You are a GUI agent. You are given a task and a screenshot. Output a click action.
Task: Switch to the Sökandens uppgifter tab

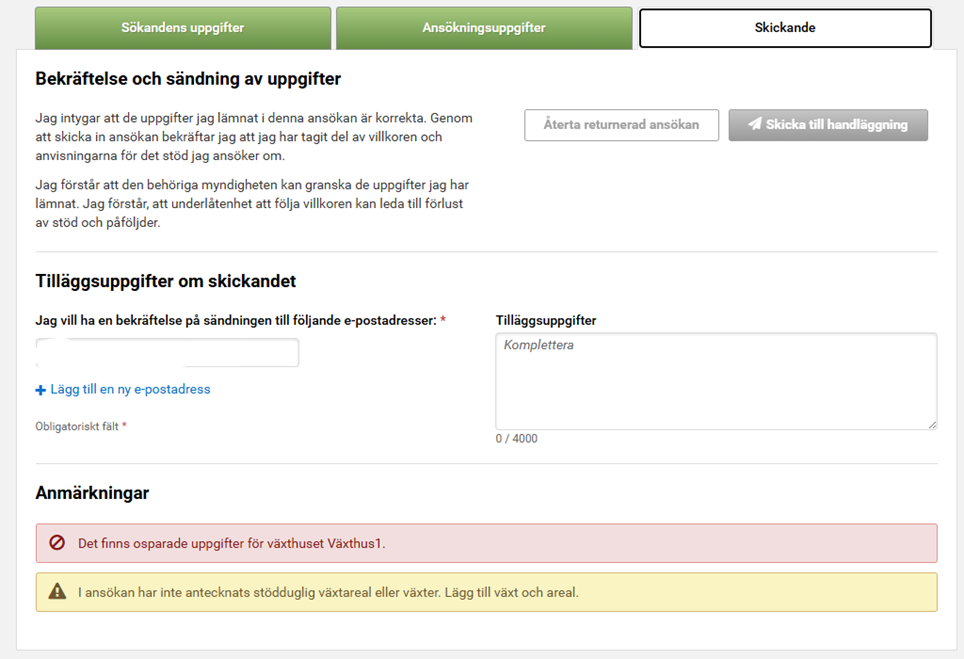(182, 27)
